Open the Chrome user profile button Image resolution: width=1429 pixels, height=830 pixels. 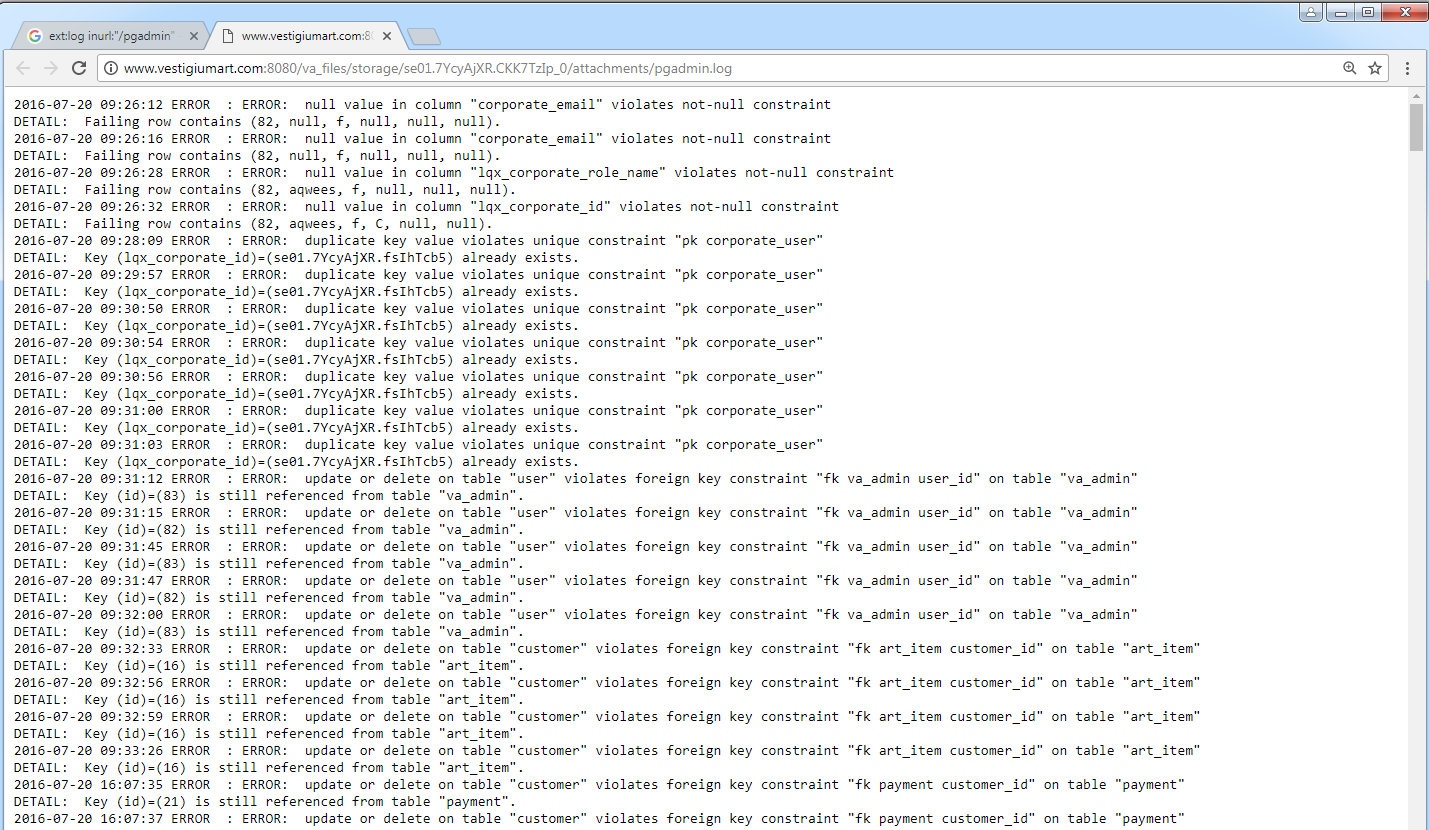[1311, 12]
